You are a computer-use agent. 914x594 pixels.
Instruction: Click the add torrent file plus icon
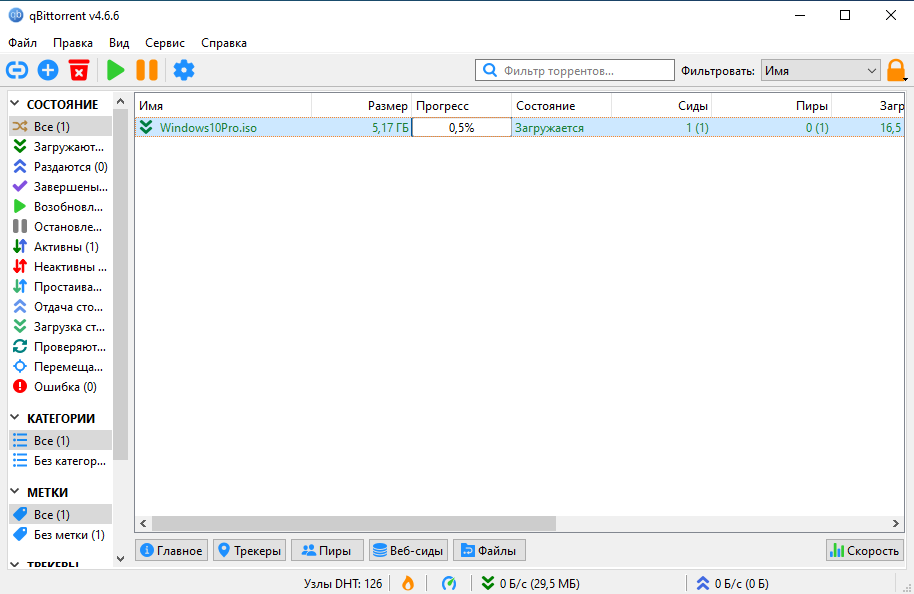point(48,71)
